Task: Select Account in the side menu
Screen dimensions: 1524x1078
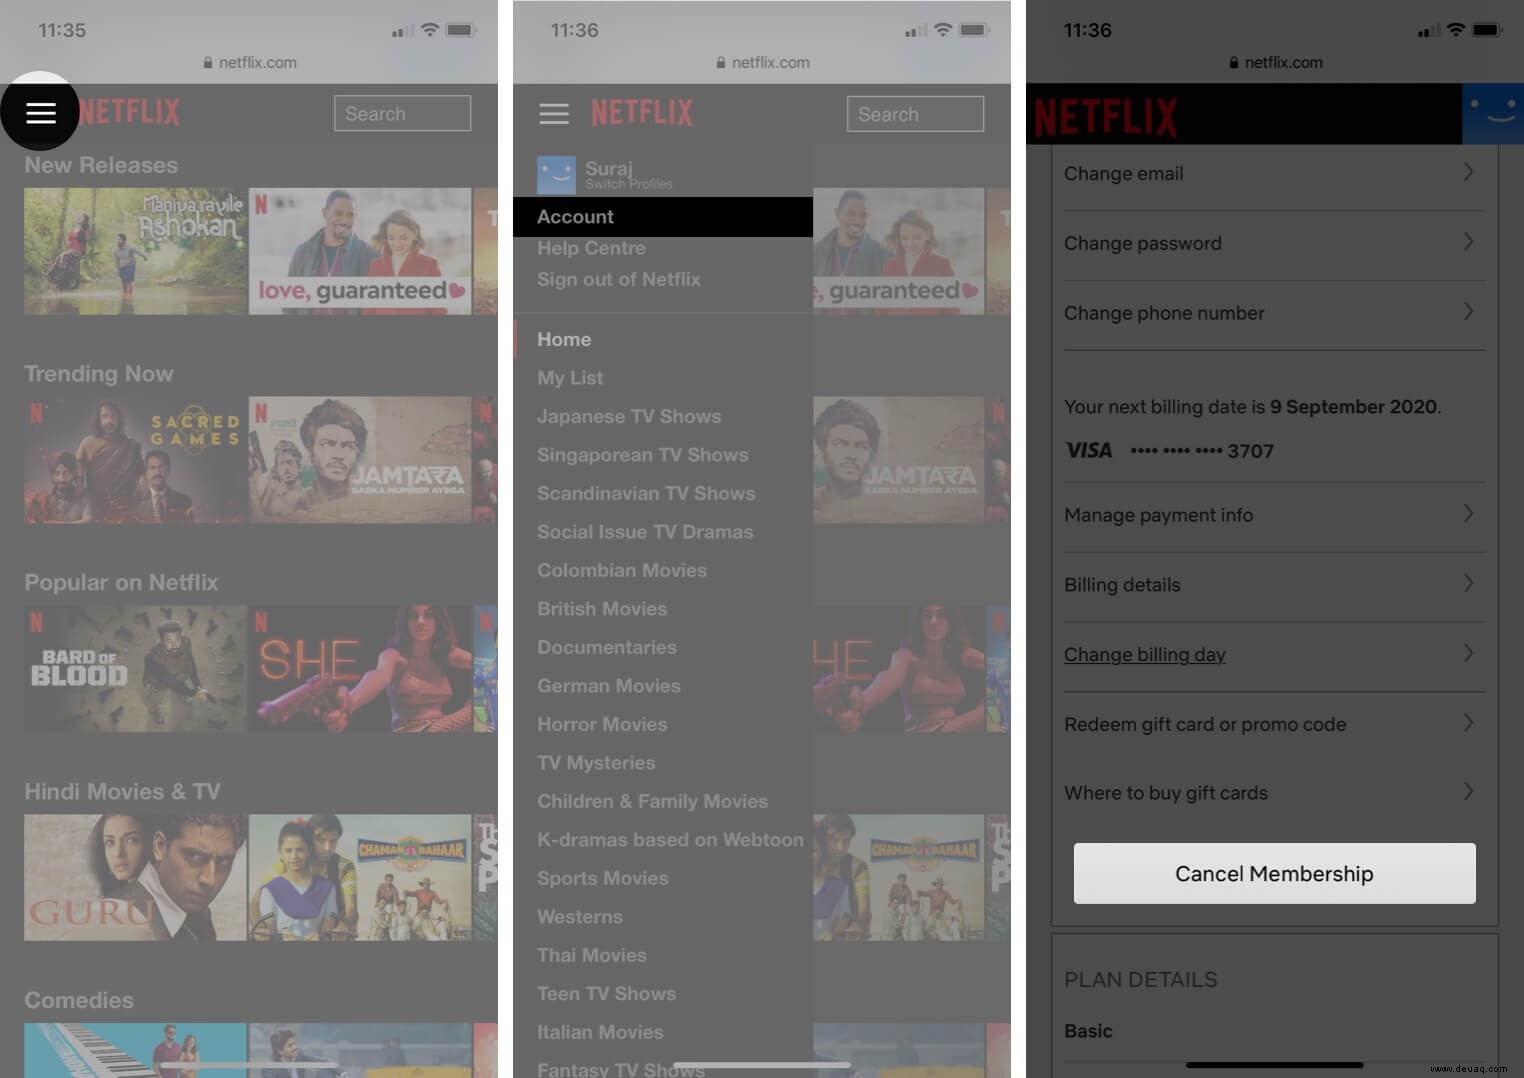Action: tap(663, 217)
